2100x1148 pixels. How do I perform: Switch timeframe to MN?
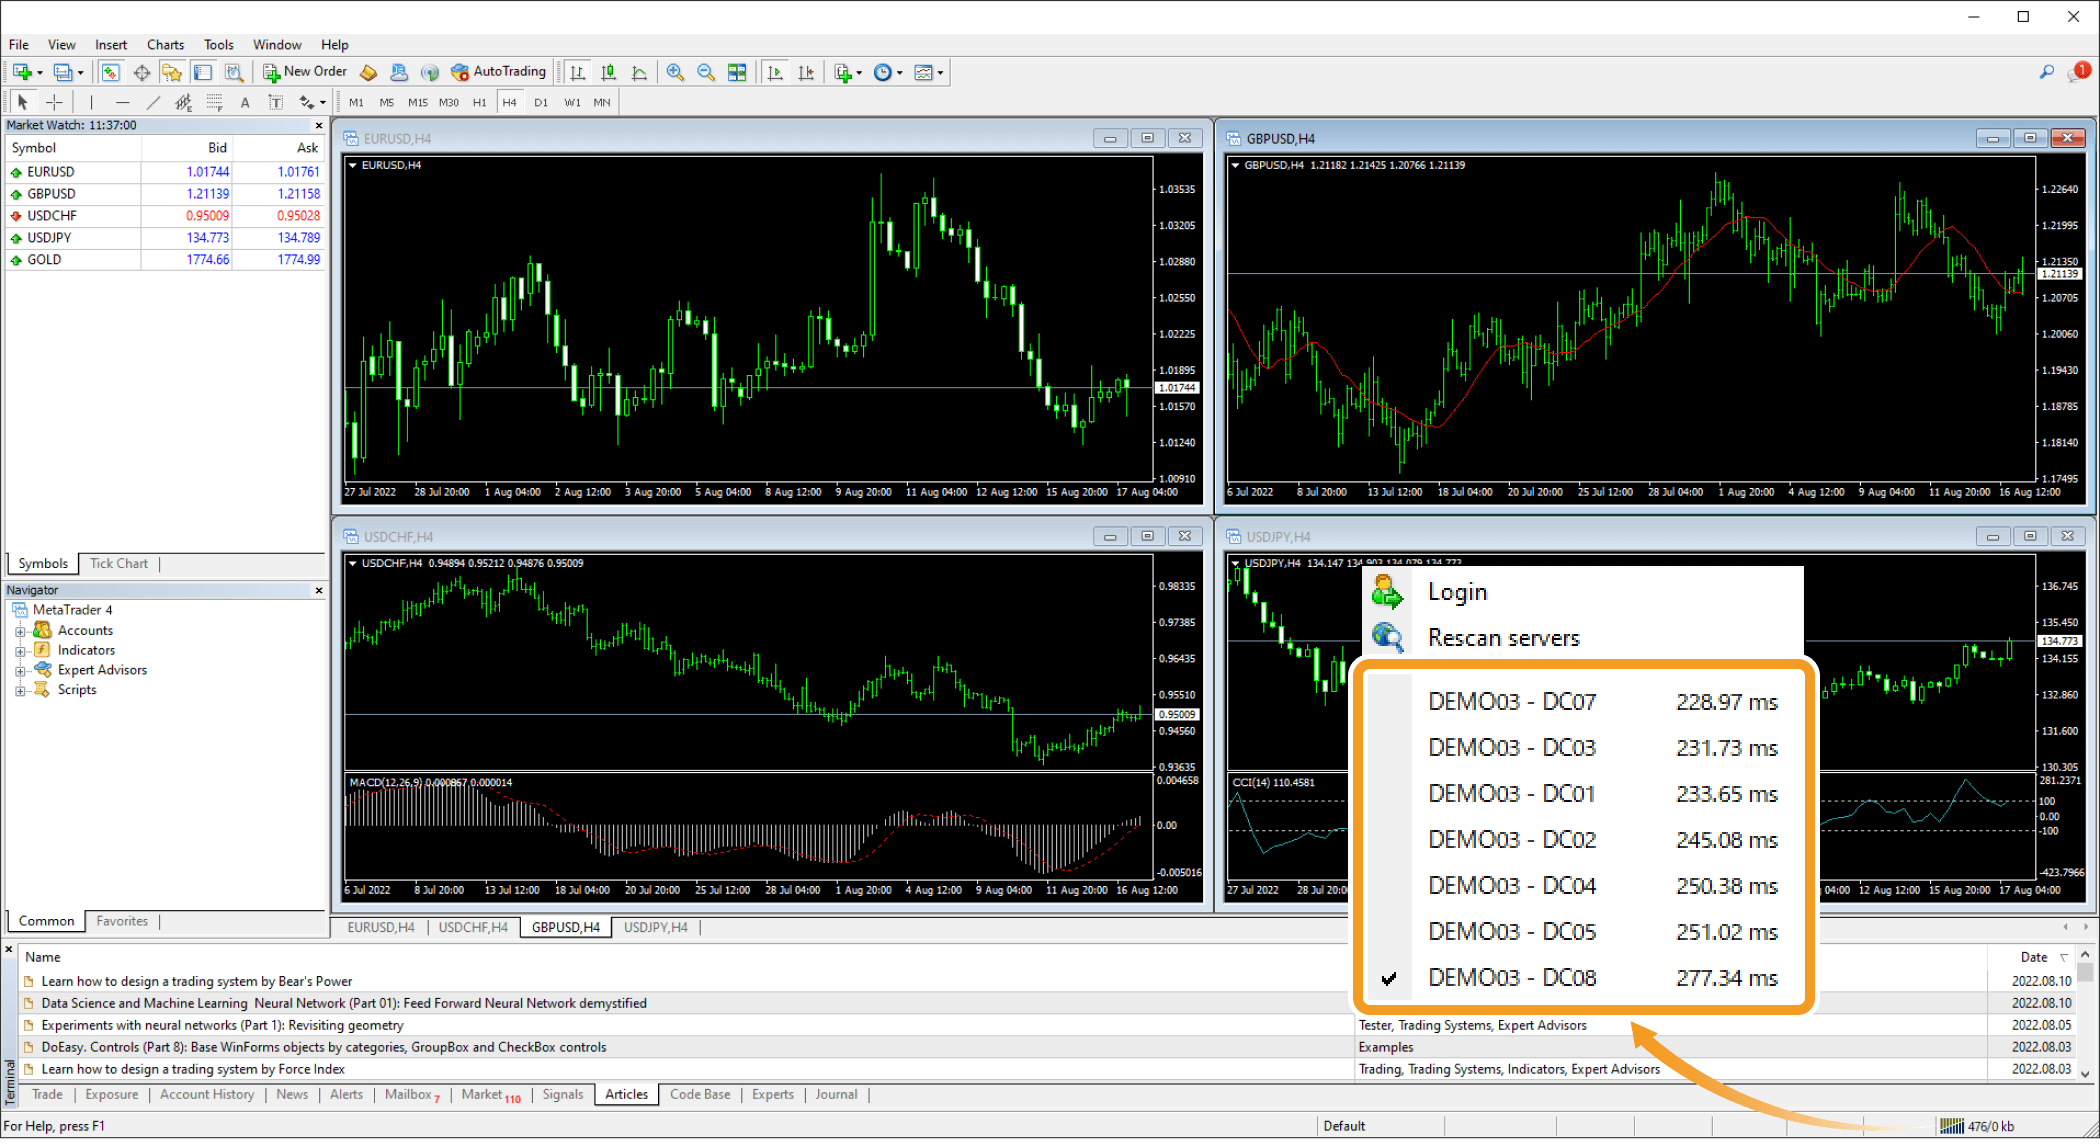click(602, 102)
